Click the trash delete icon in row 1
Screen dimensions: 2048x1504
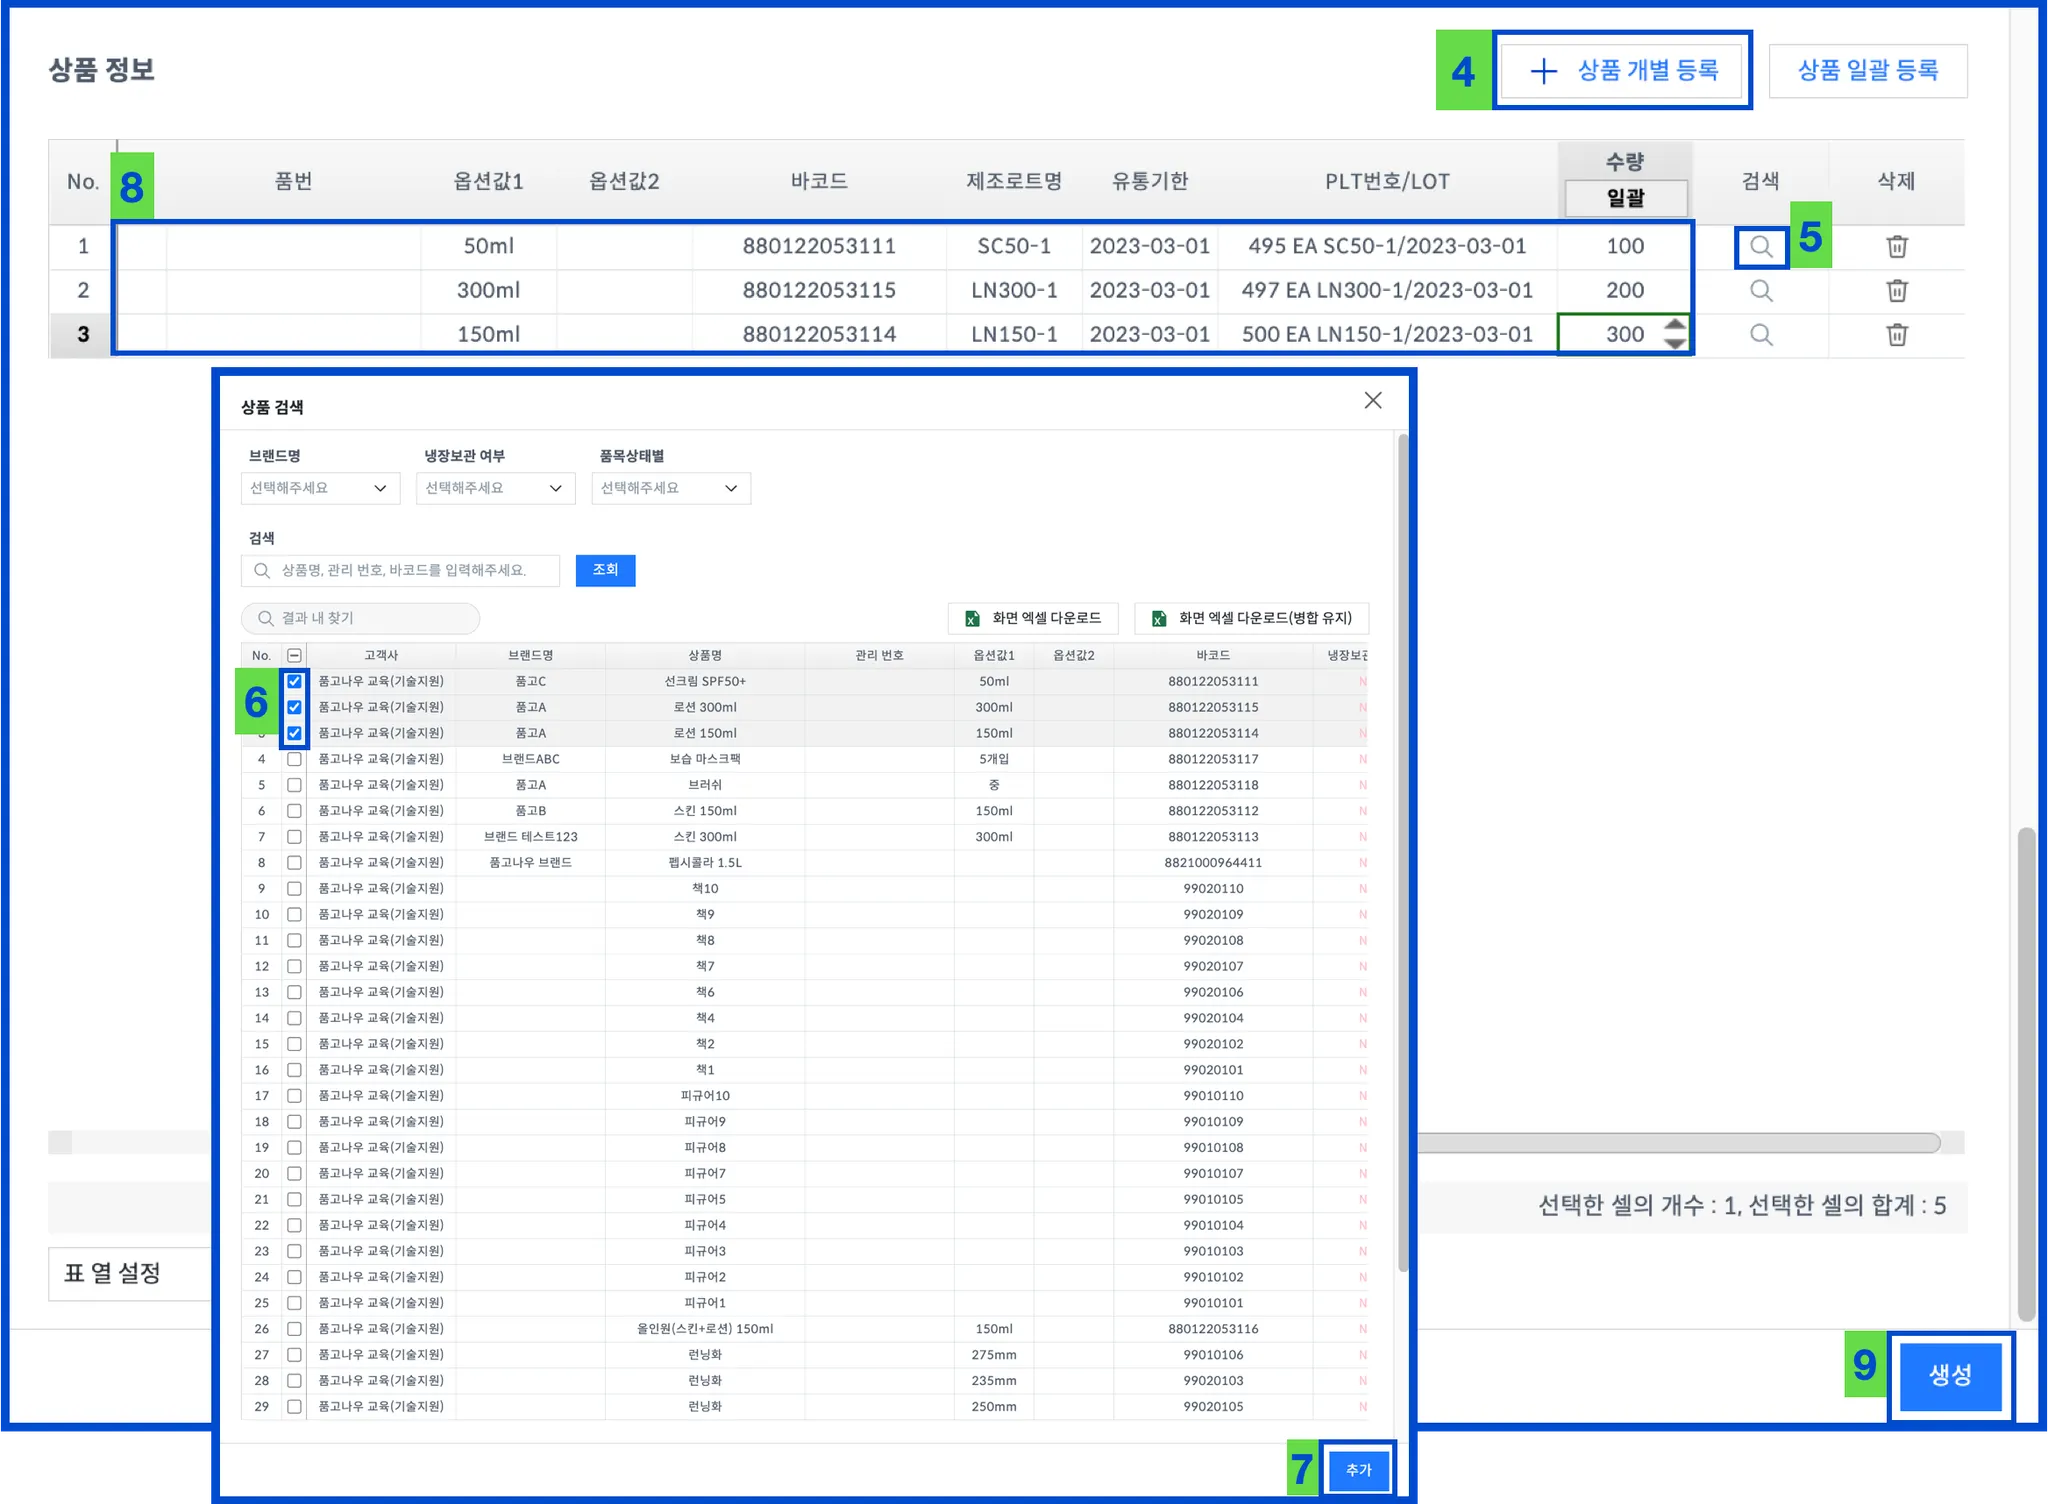tap(1896, 246)
